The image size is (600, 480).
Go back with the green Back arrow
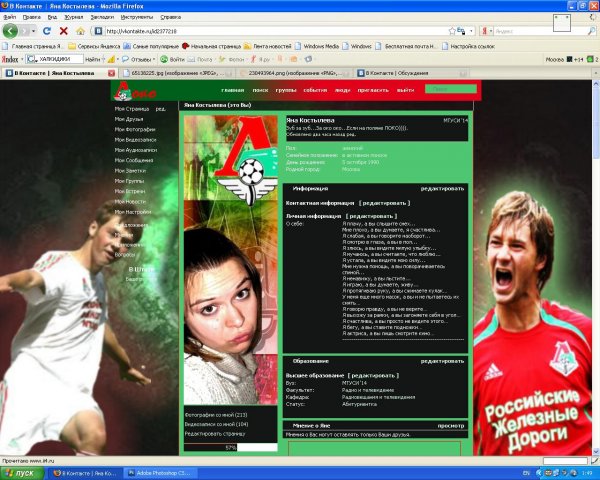pos(10,31)
